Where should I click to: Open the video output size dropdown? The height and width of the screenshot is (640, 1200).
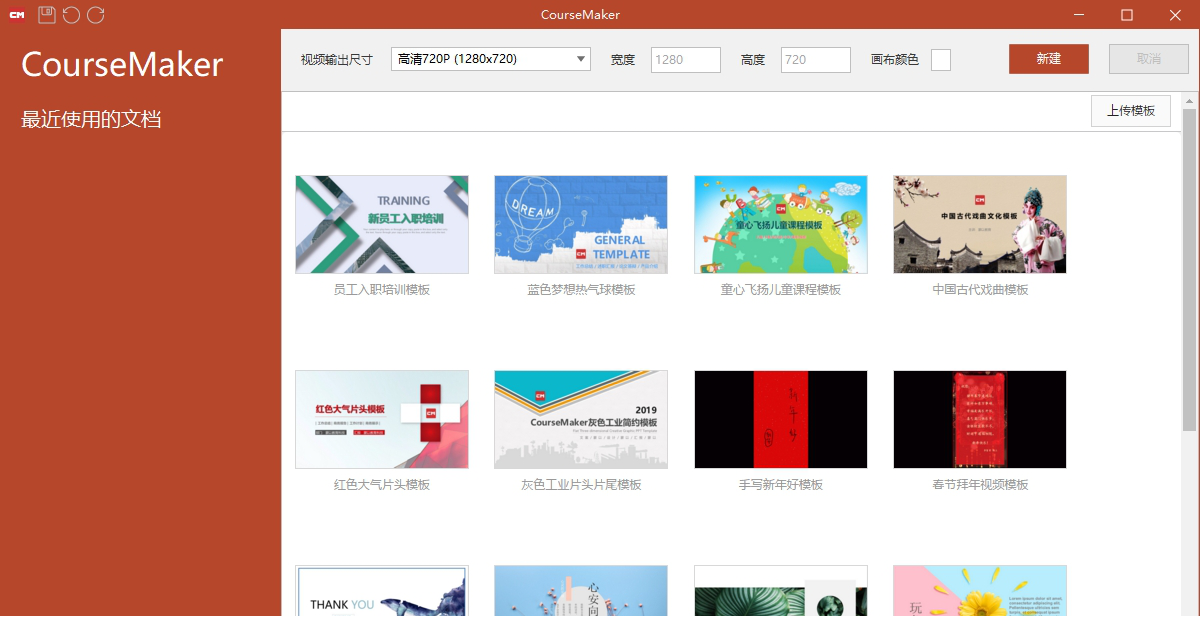tap(491, 59)
